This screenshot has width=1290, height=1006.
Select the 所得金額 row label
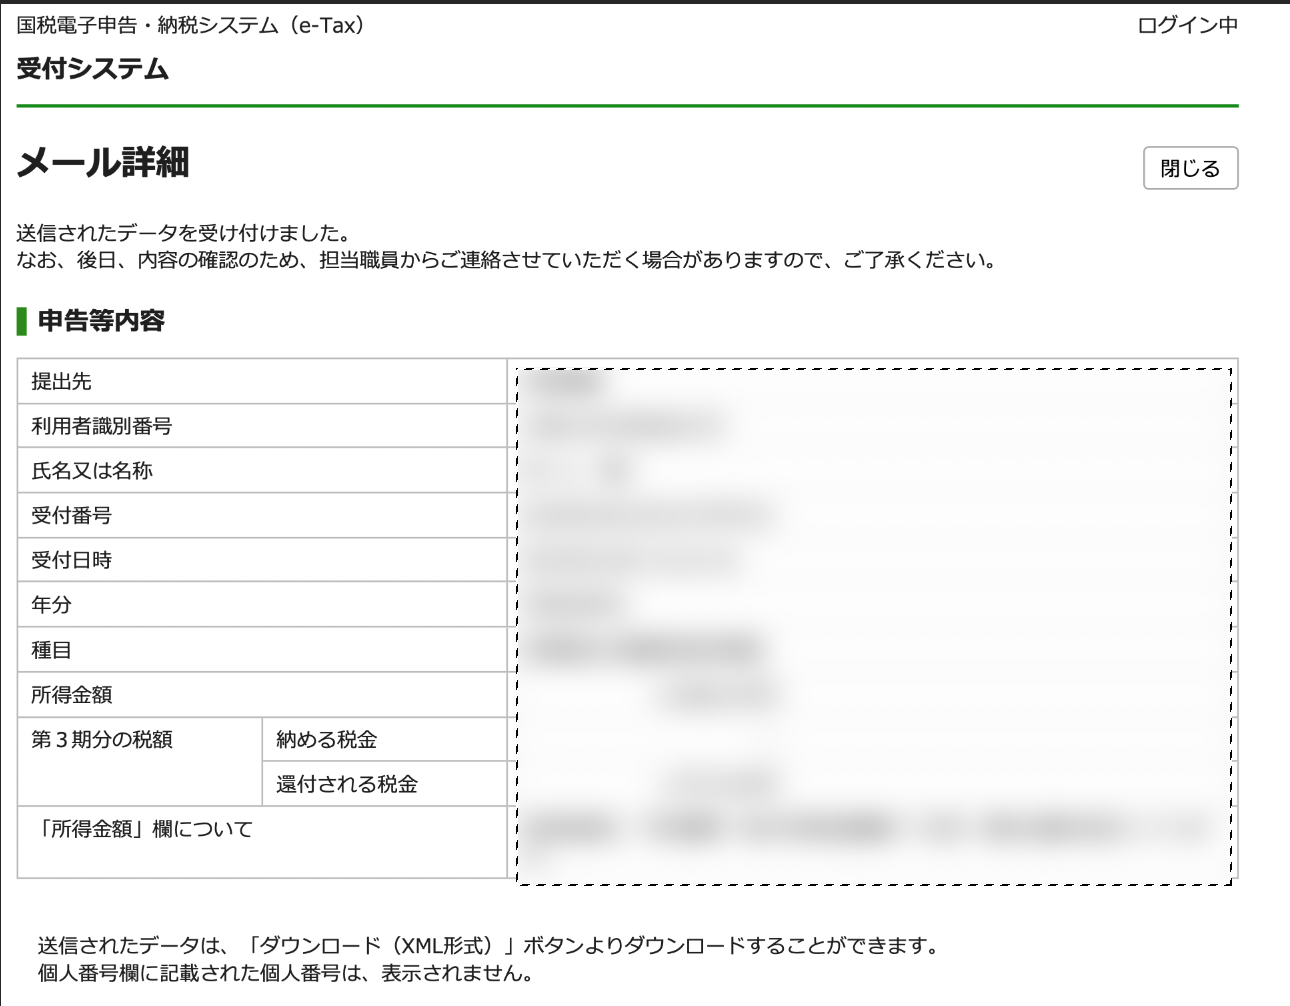pos(71,694)
